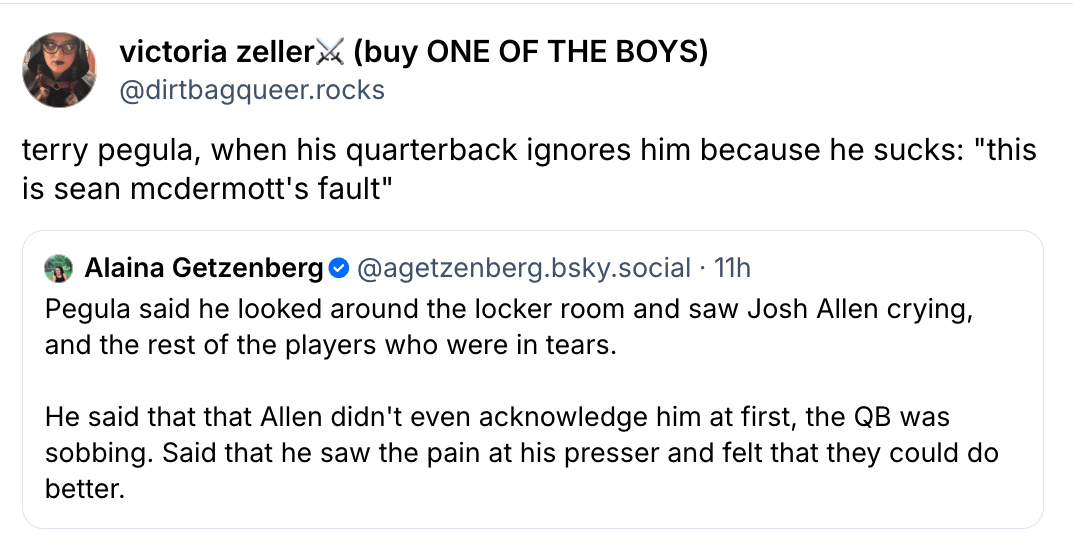
Task: Click the "Josh Allen crying" phrase
Action: [x=860, y=309]
